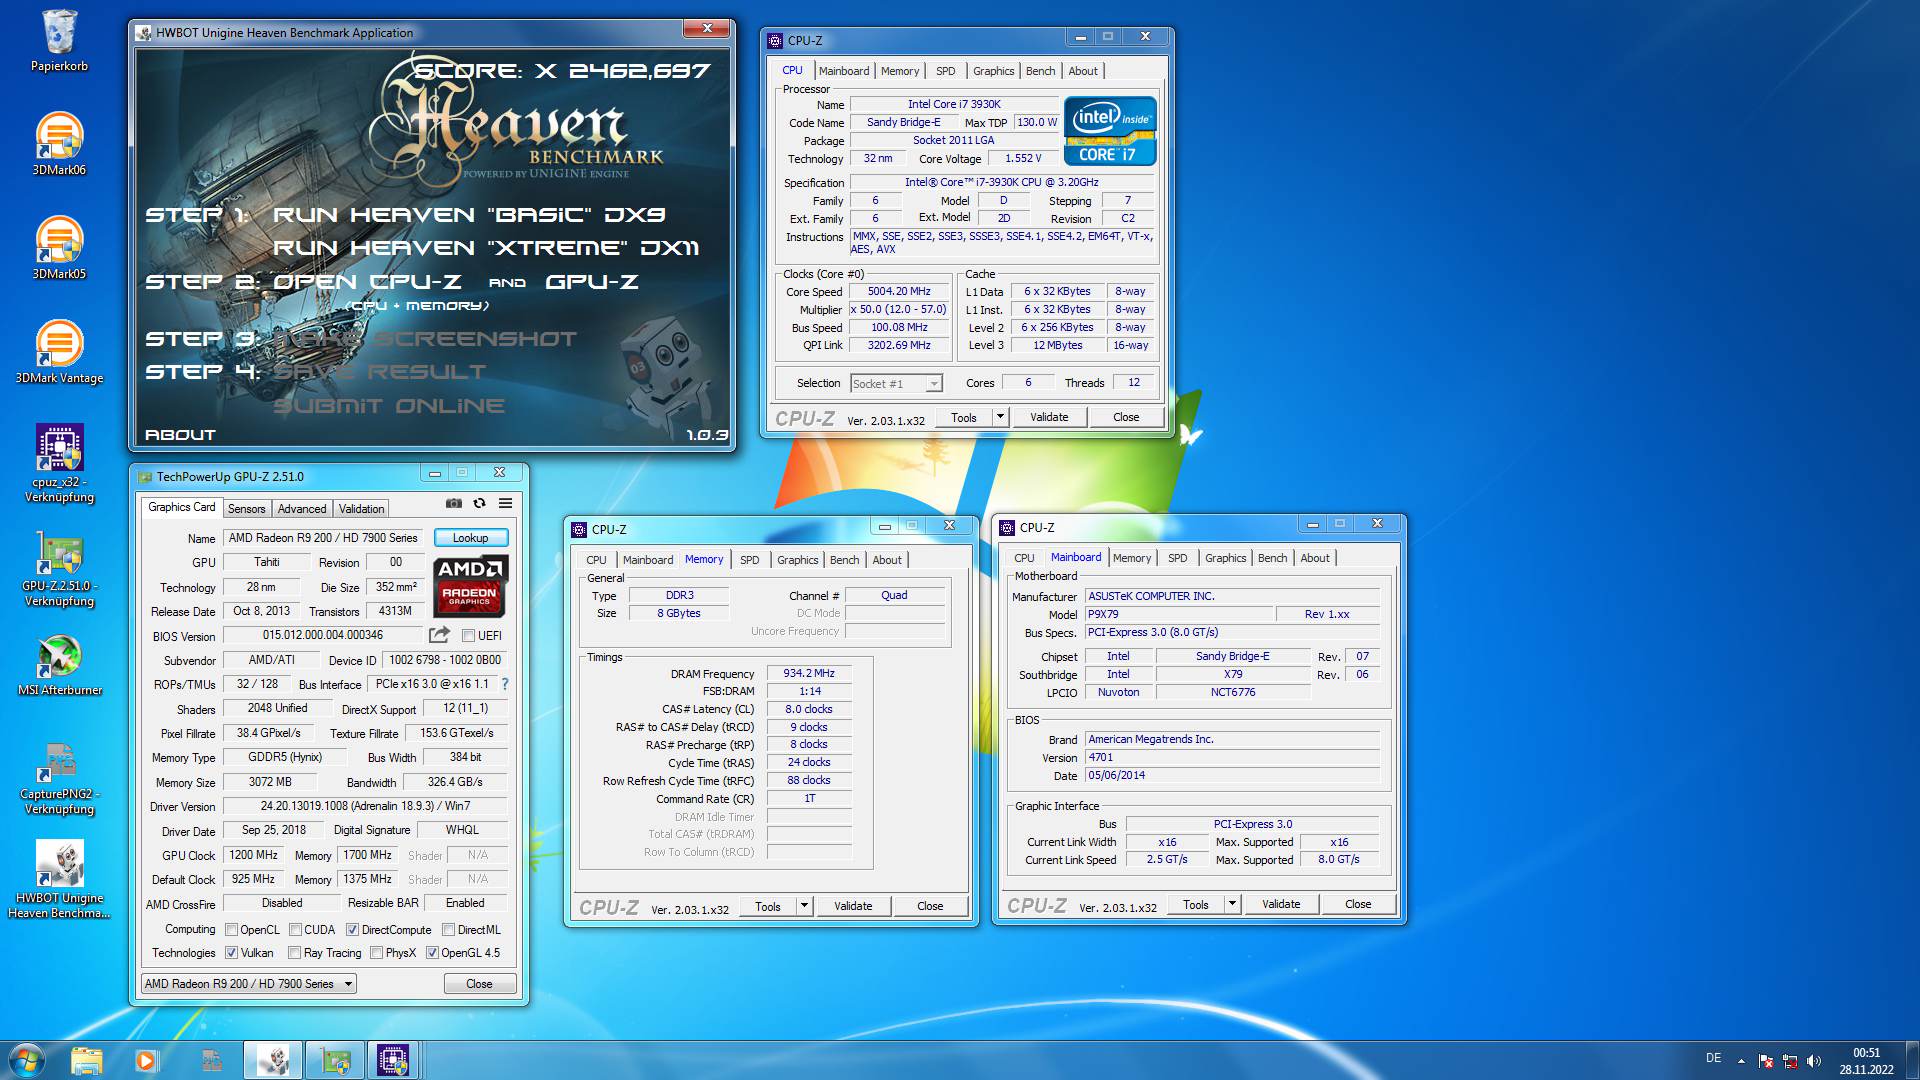This screenshot has width=1920, height=1080.
Task: Open Graphics tab in CPU-Z Mainboard window
Action: pyautogui.click(x=1225, y=558)
